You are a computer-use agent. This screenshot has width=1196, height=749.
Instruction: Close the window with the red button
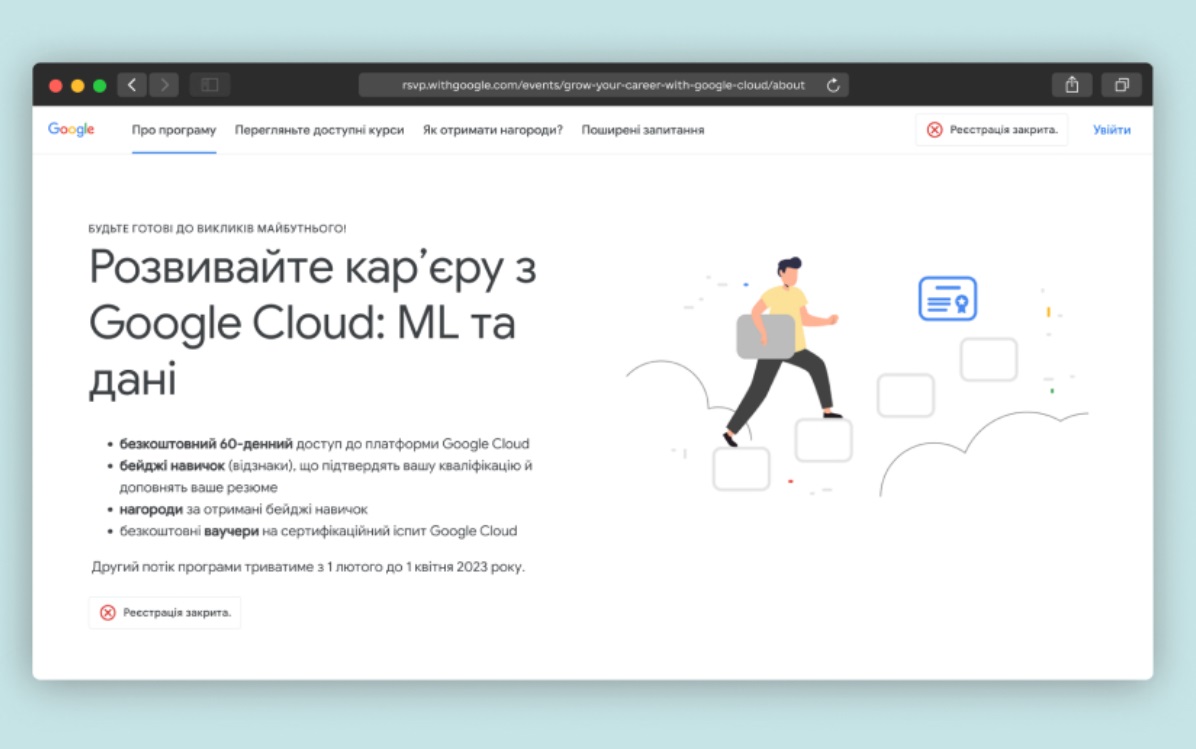coord(56,86)
